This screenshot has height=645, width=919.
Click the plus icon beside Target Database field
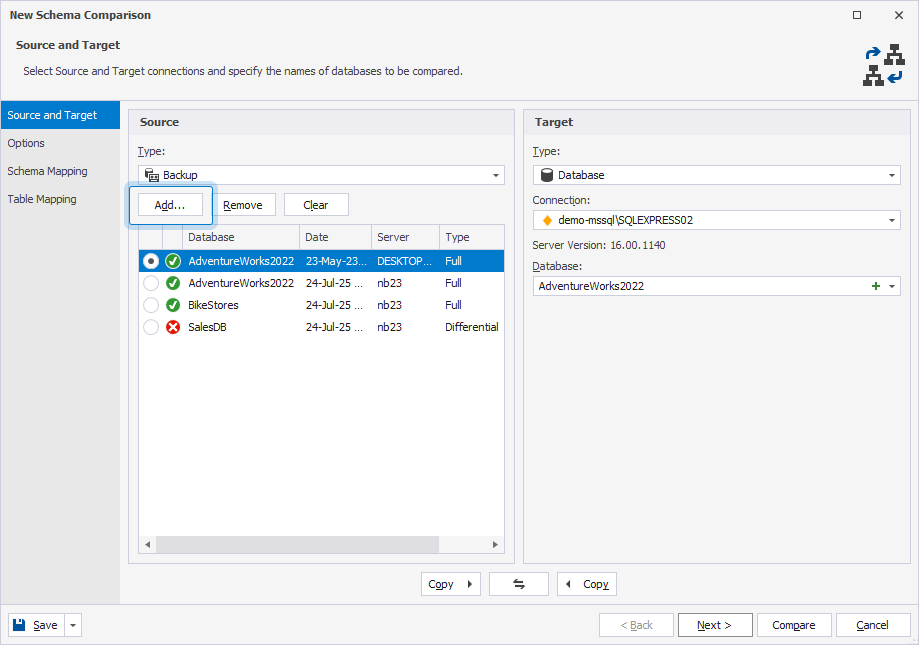pyautogui.click(x=878, y=286)
